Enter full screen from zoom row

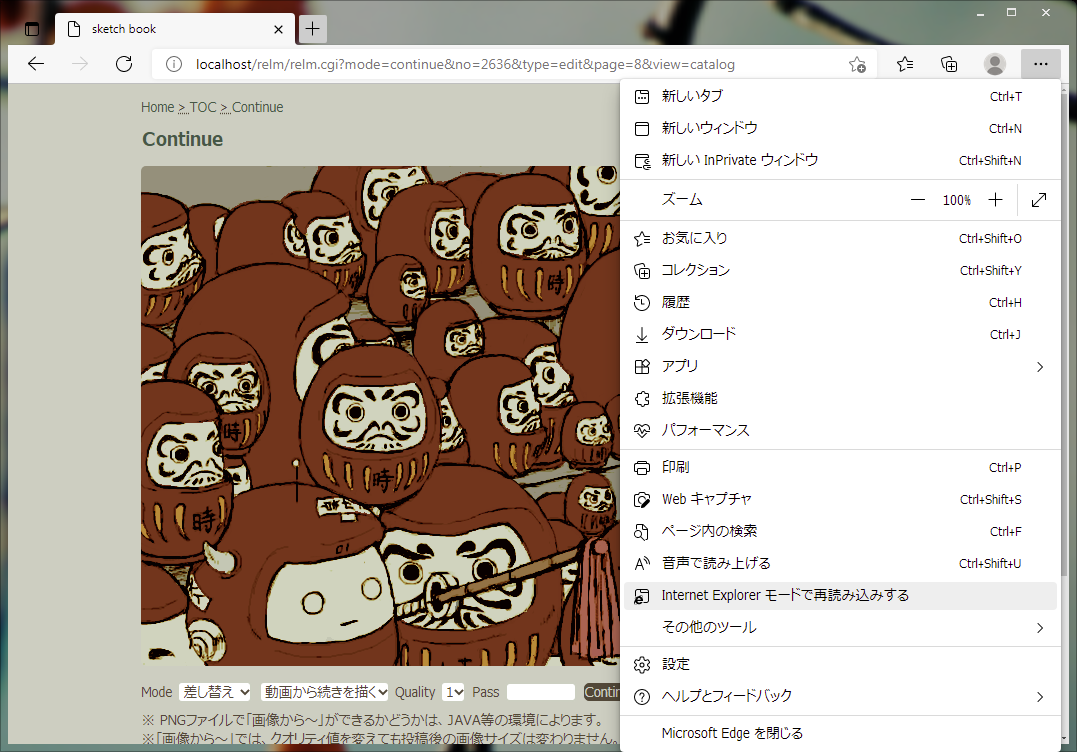pyautogui.click(x=1039, y=200)
